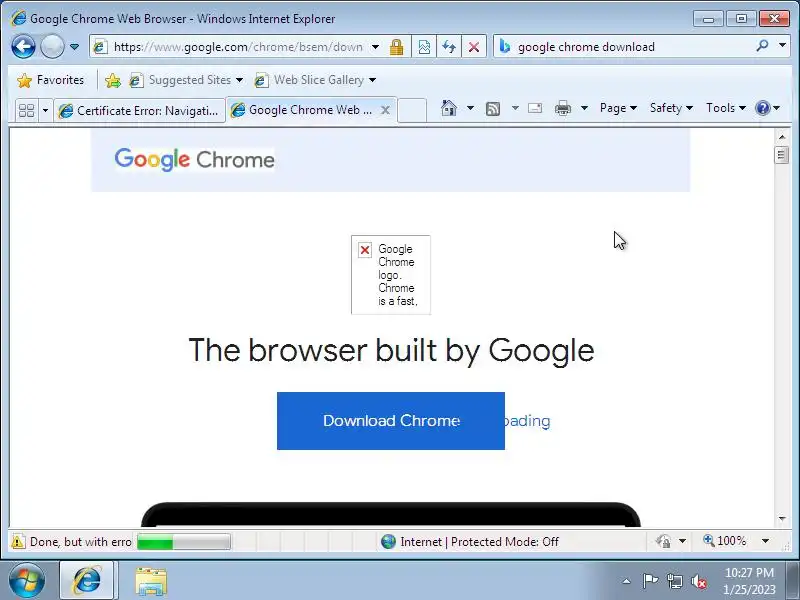The image size is (800, 600).
Task: Click the Bing search box
Action: pyautogui.click(x=633, y=47)
